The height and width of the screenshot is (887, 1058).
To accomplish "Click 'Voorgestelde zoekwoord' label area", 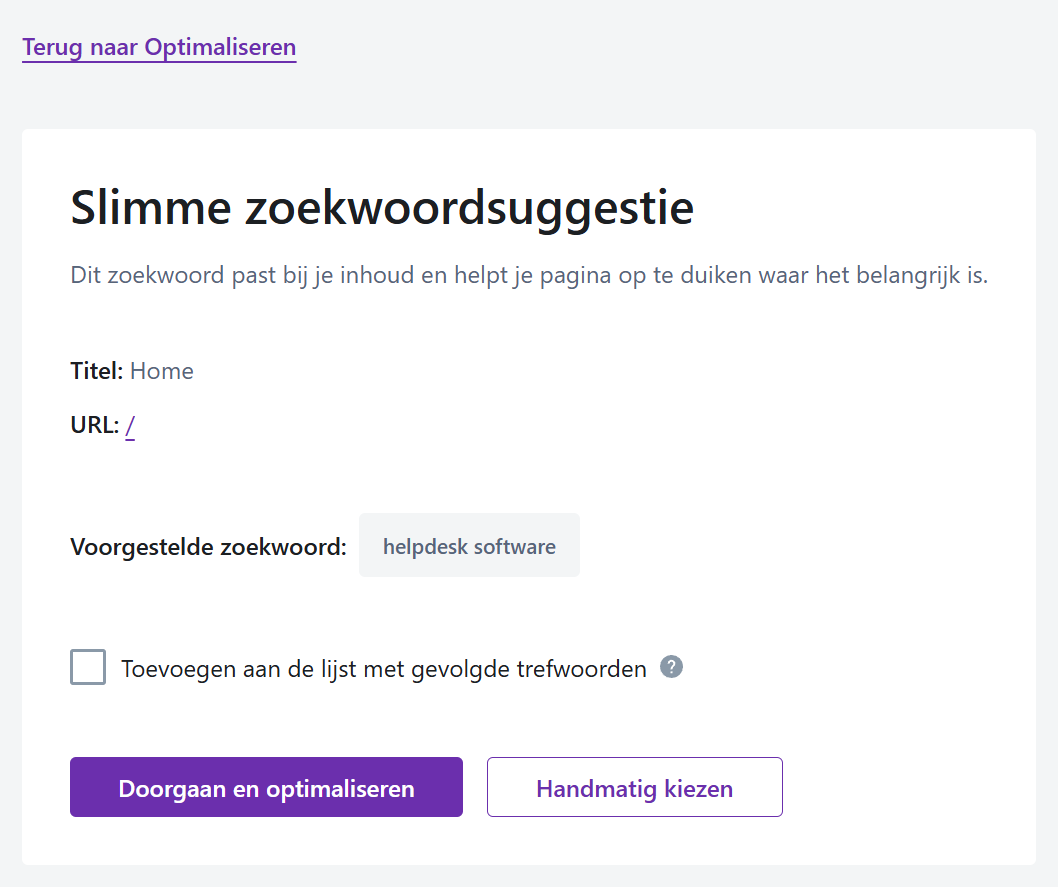I will pos(207,546).
